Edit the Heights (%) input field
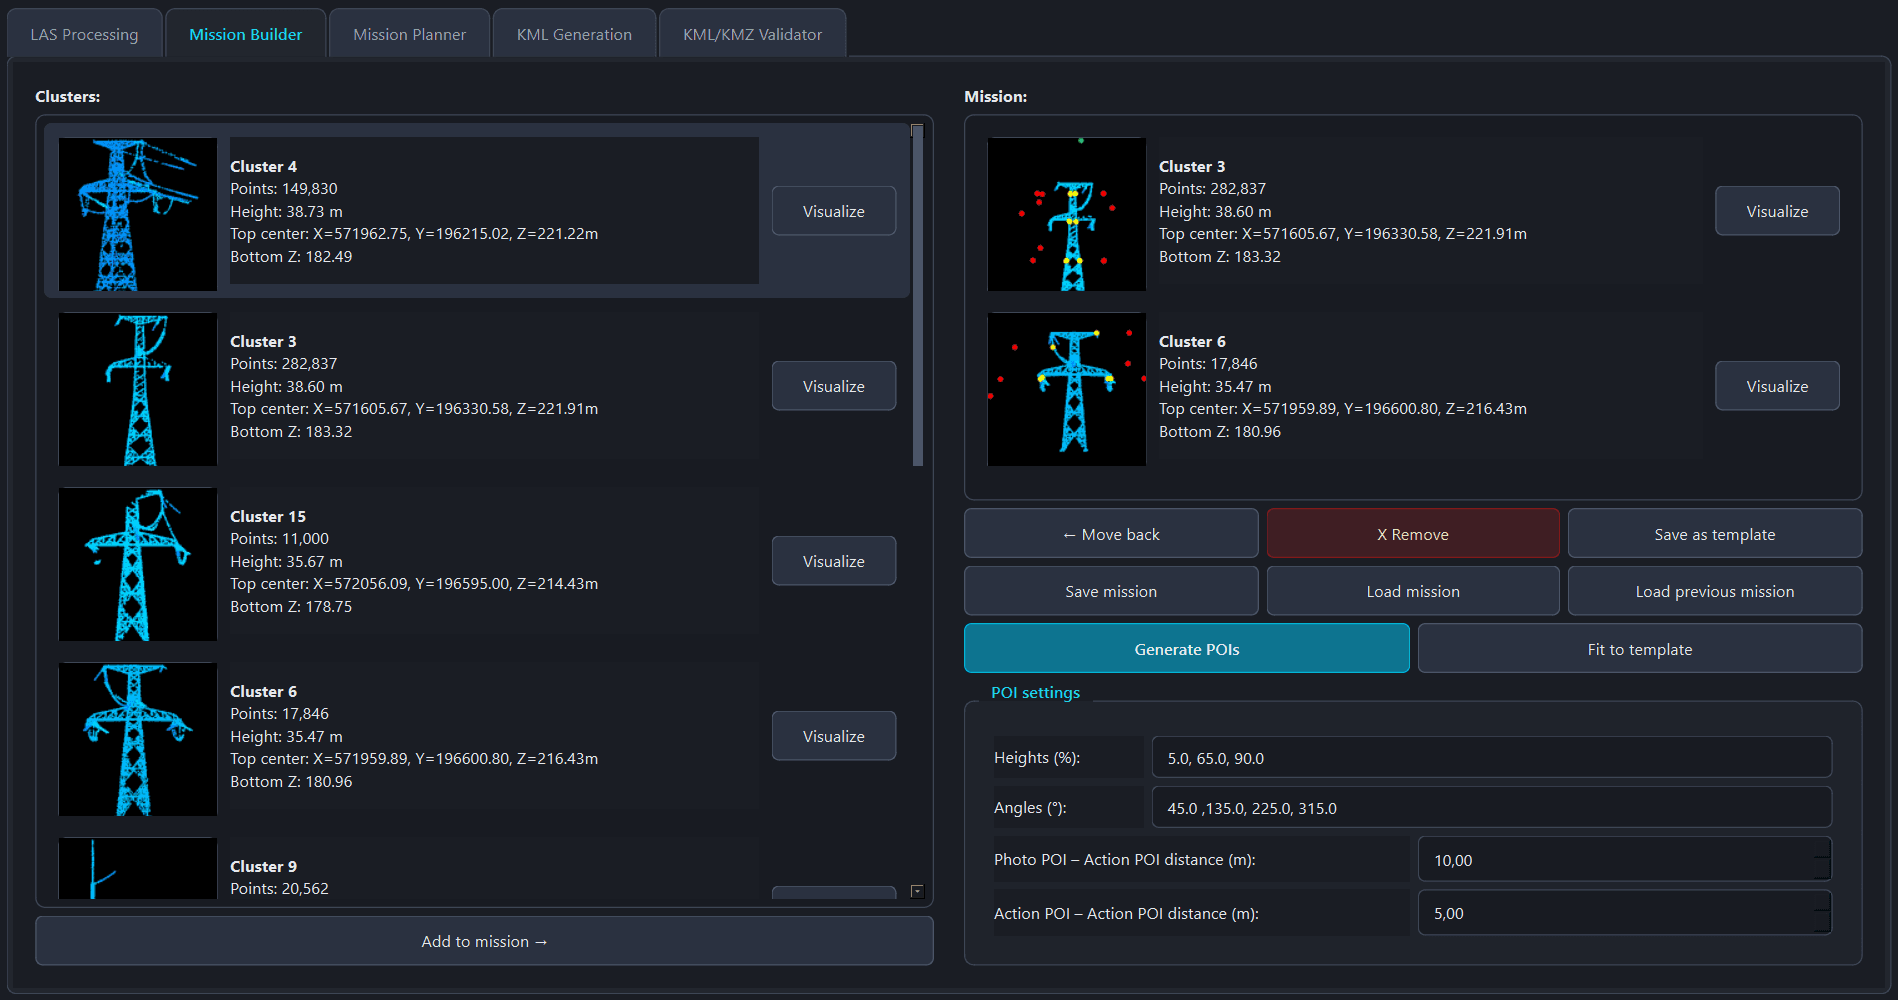The height and width of the screenshot is (1000, 1898). [1490, 757]
